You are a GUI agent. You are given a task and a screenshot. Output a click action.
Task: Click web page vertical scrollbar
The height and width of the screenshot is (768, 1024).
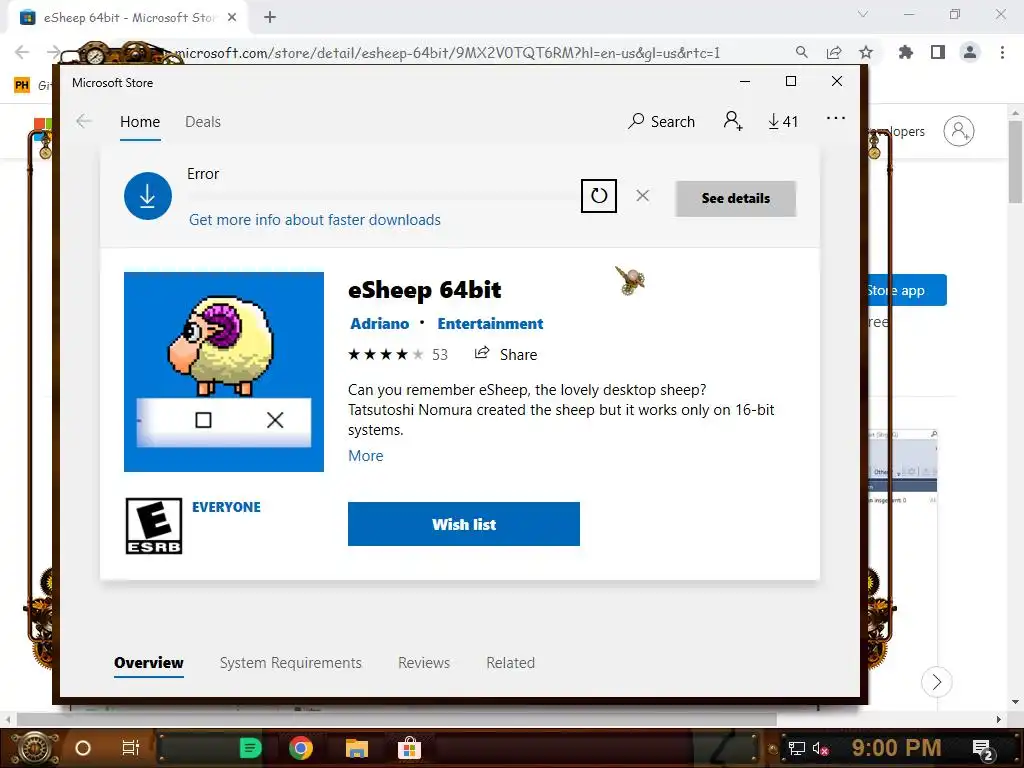[x=1015, y=162]
